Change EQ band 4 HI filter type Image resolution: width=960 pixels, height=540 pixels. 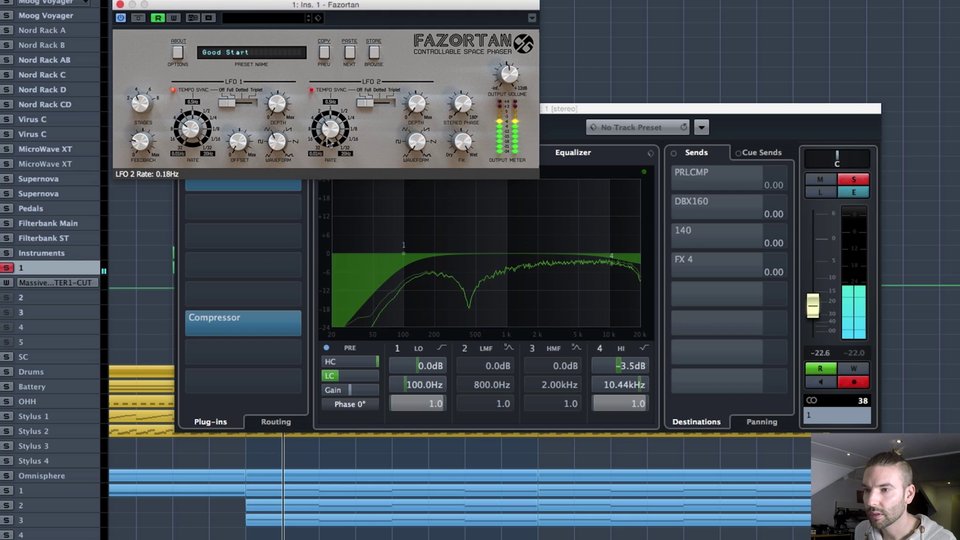pos(643,348)
